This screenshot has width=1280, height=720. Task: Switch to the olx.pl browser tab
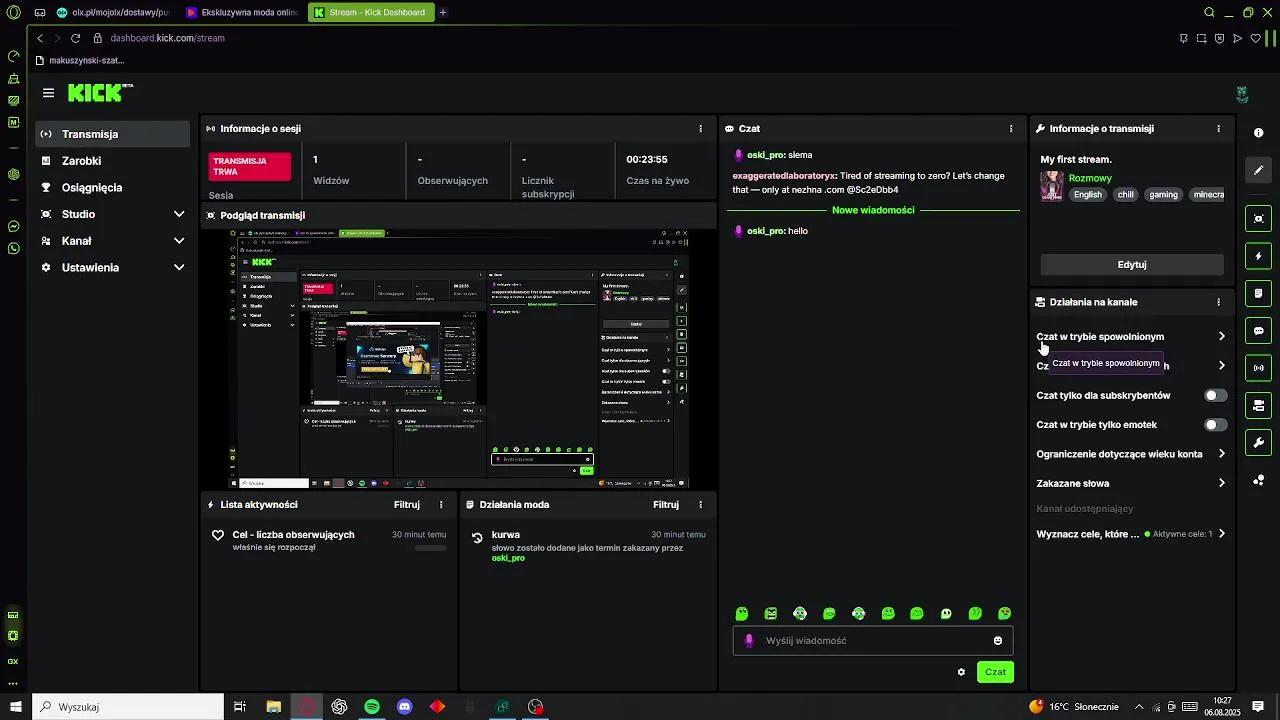113,12
